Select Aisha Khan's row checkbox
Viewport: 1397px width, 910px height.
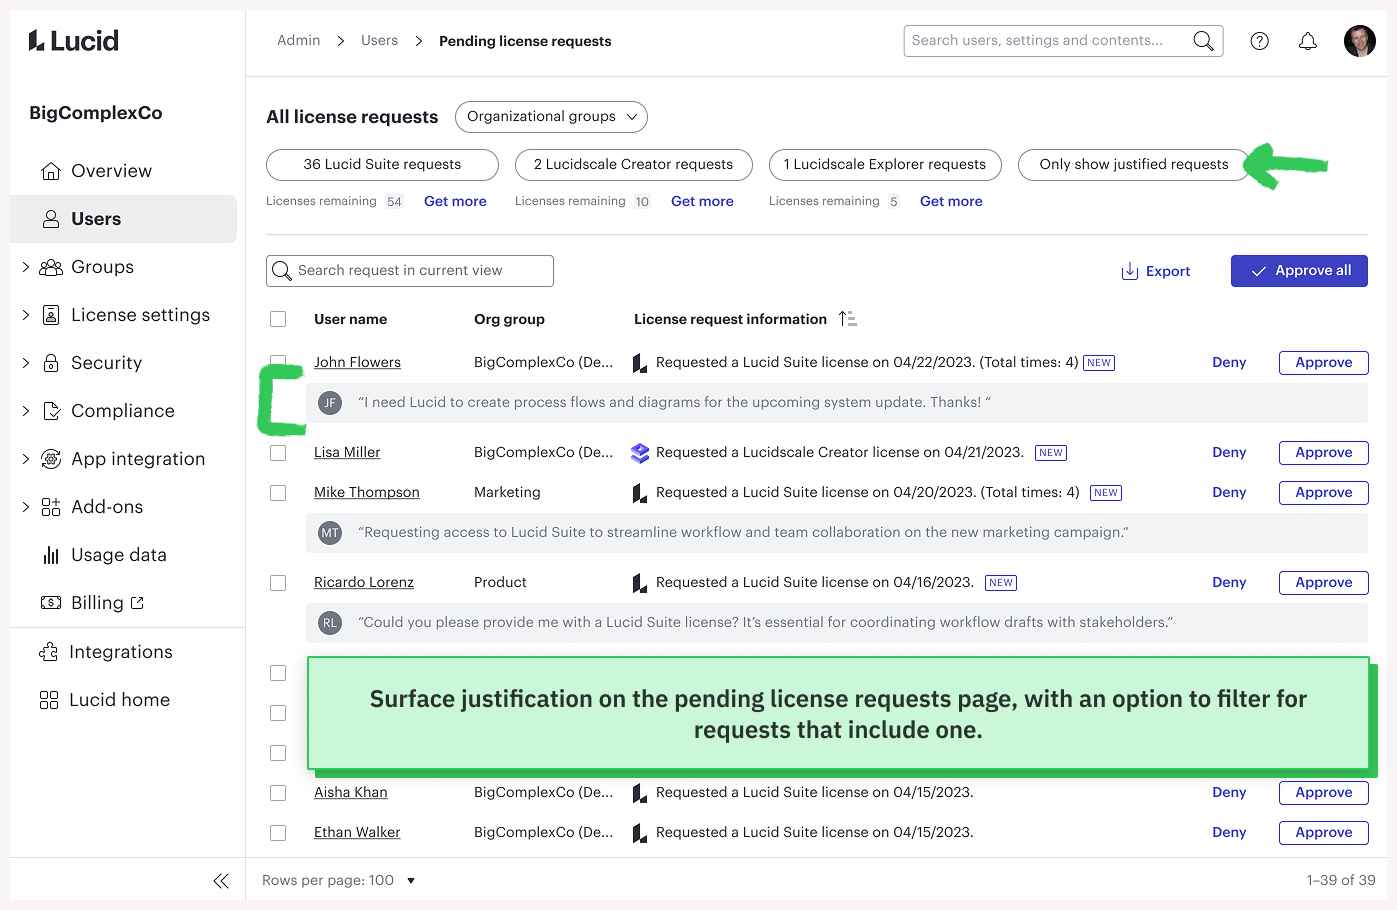tap(278, 793)
